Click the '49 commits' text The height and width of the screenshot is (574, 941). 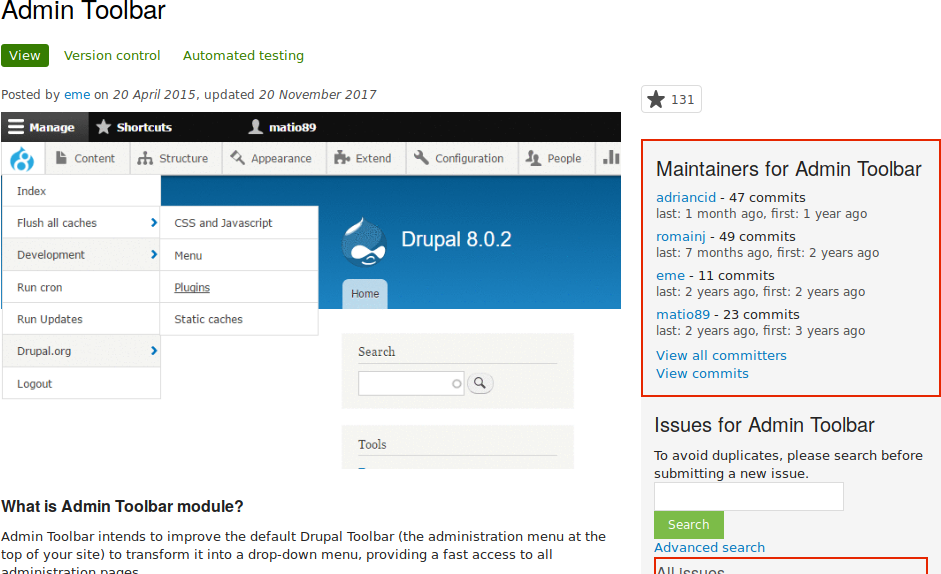pyautogui.click(x=757, y=237)
